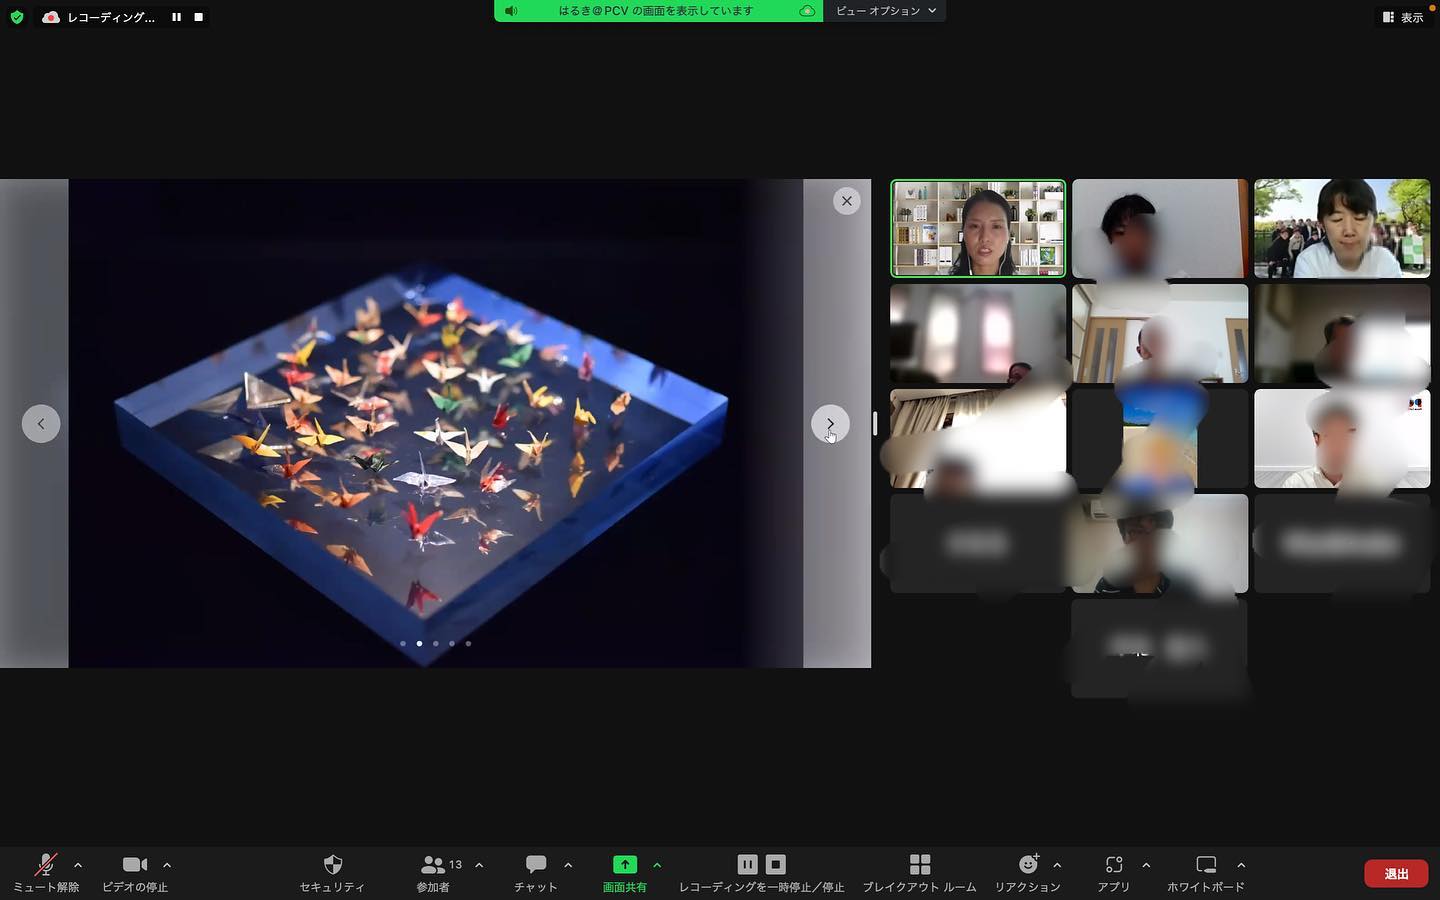Screen dimensions: 1440x900
Task: Expand the audio options arrow beside mute
Action: (x=78, y=865)
